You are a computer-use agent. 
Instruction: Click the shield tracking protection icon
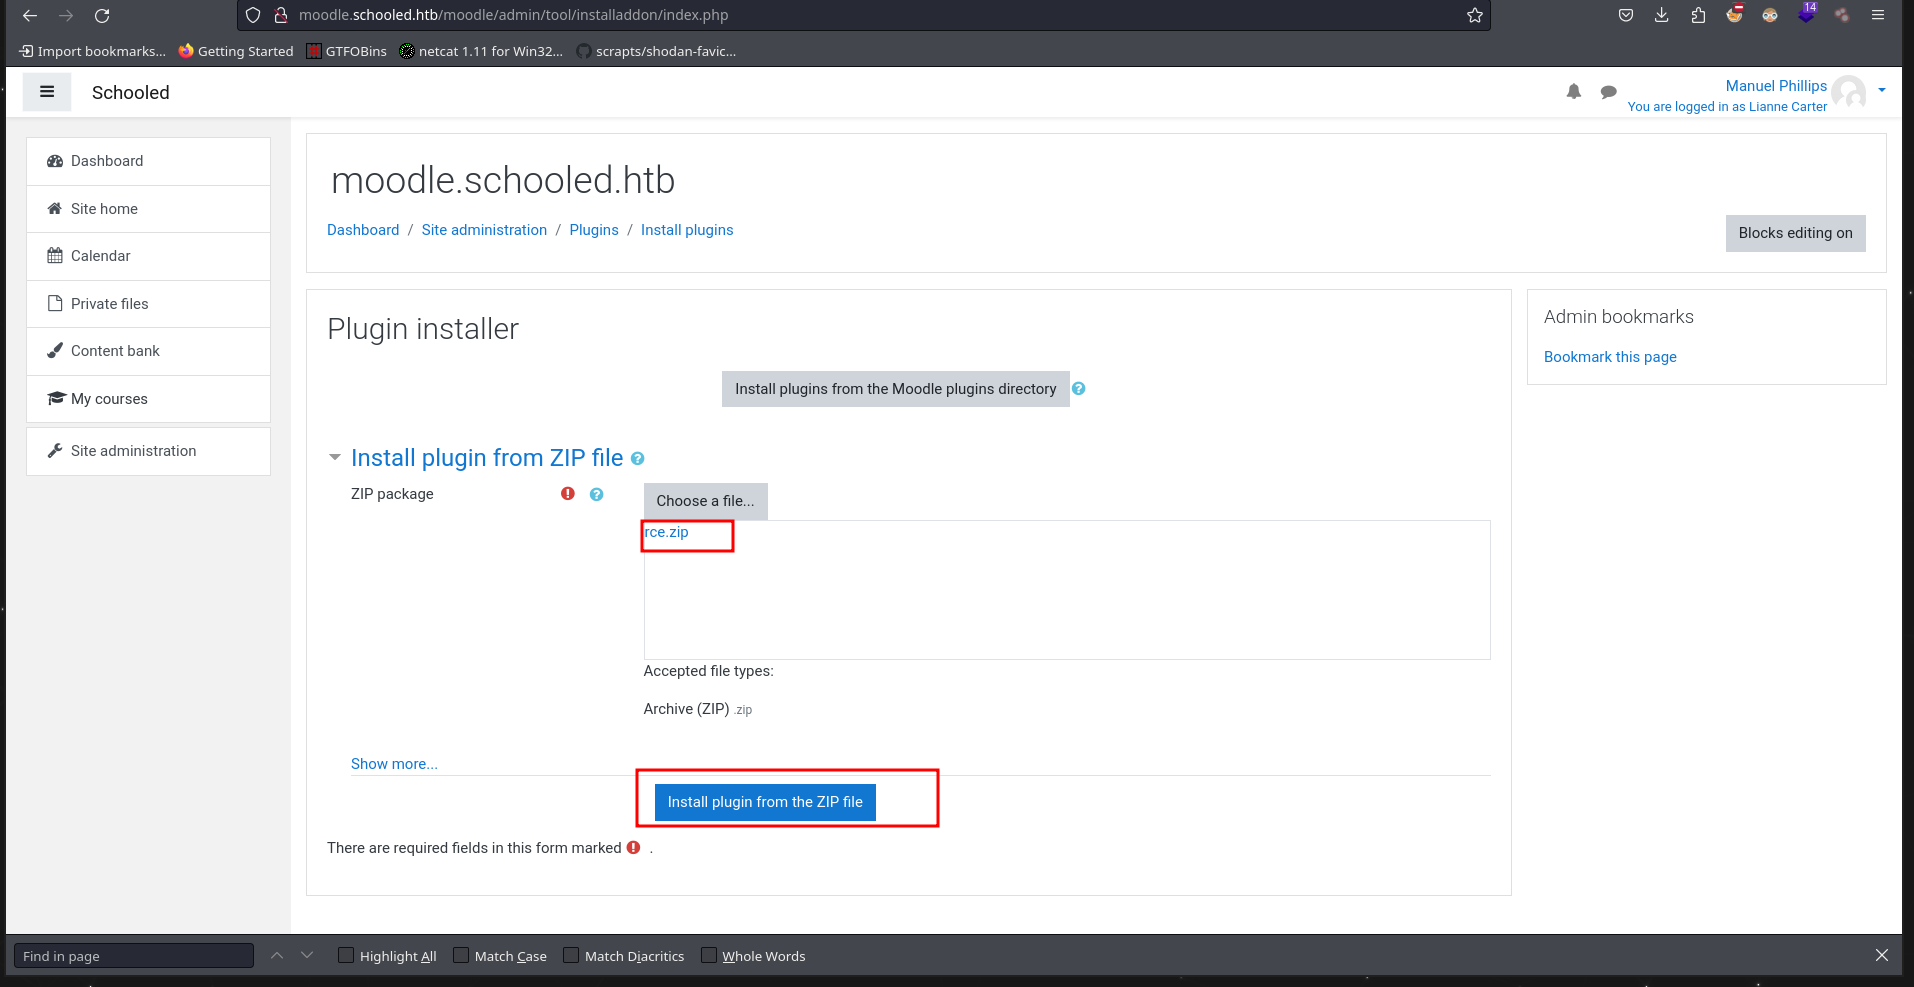(253, 15)
